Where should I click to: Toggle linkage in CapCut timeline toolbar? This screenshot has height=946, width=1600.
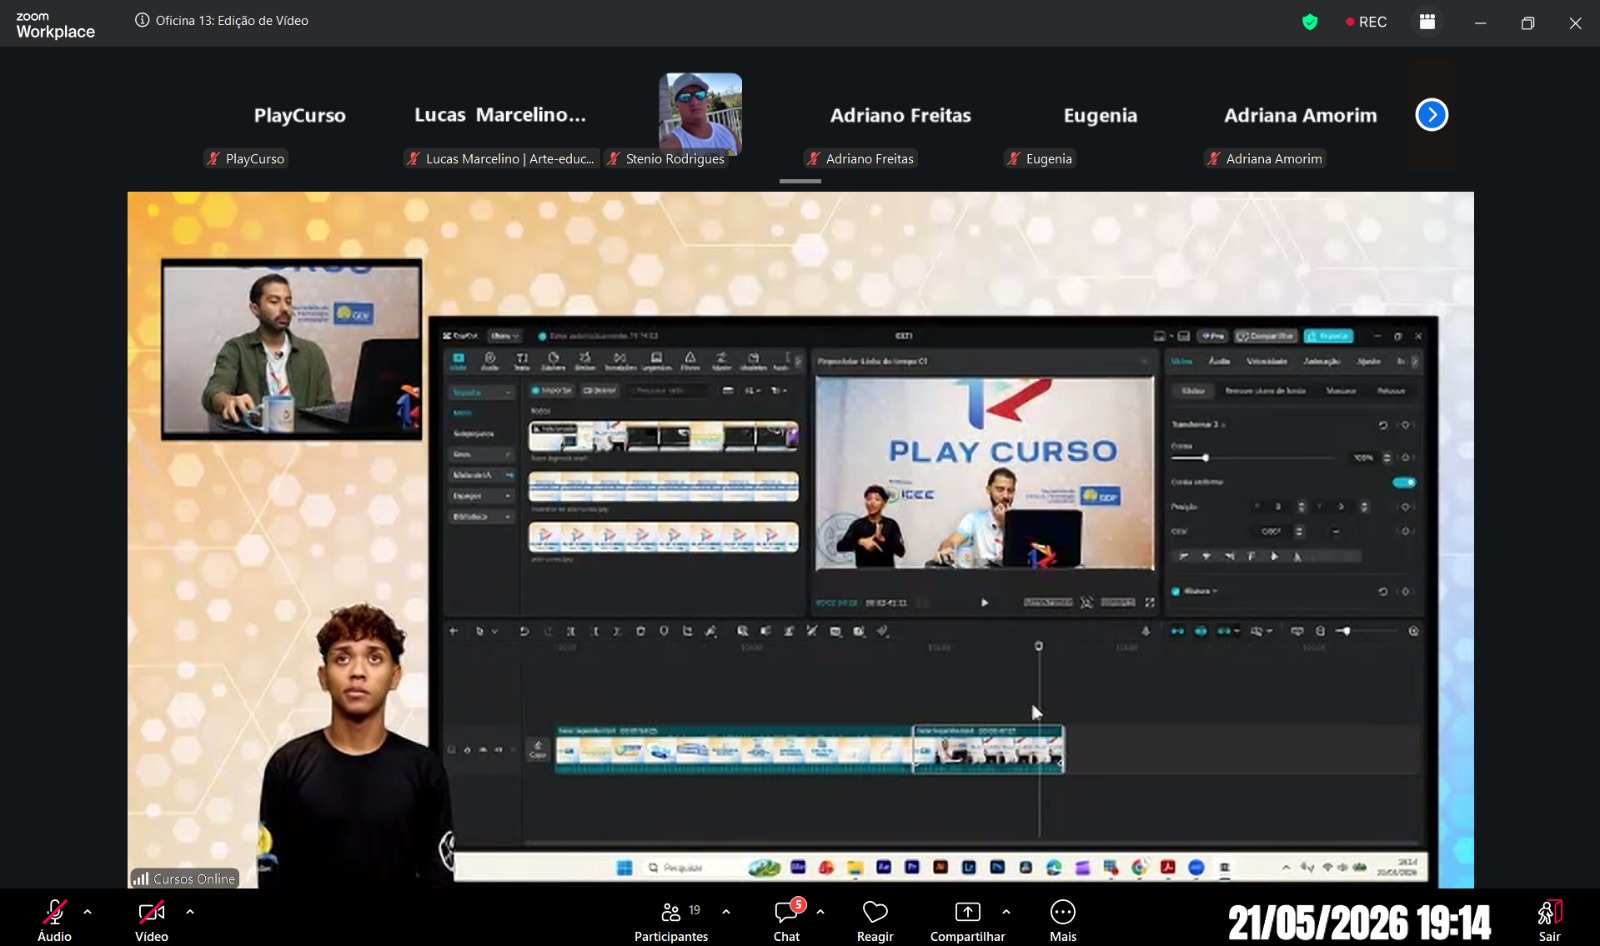click(1224, 631)
